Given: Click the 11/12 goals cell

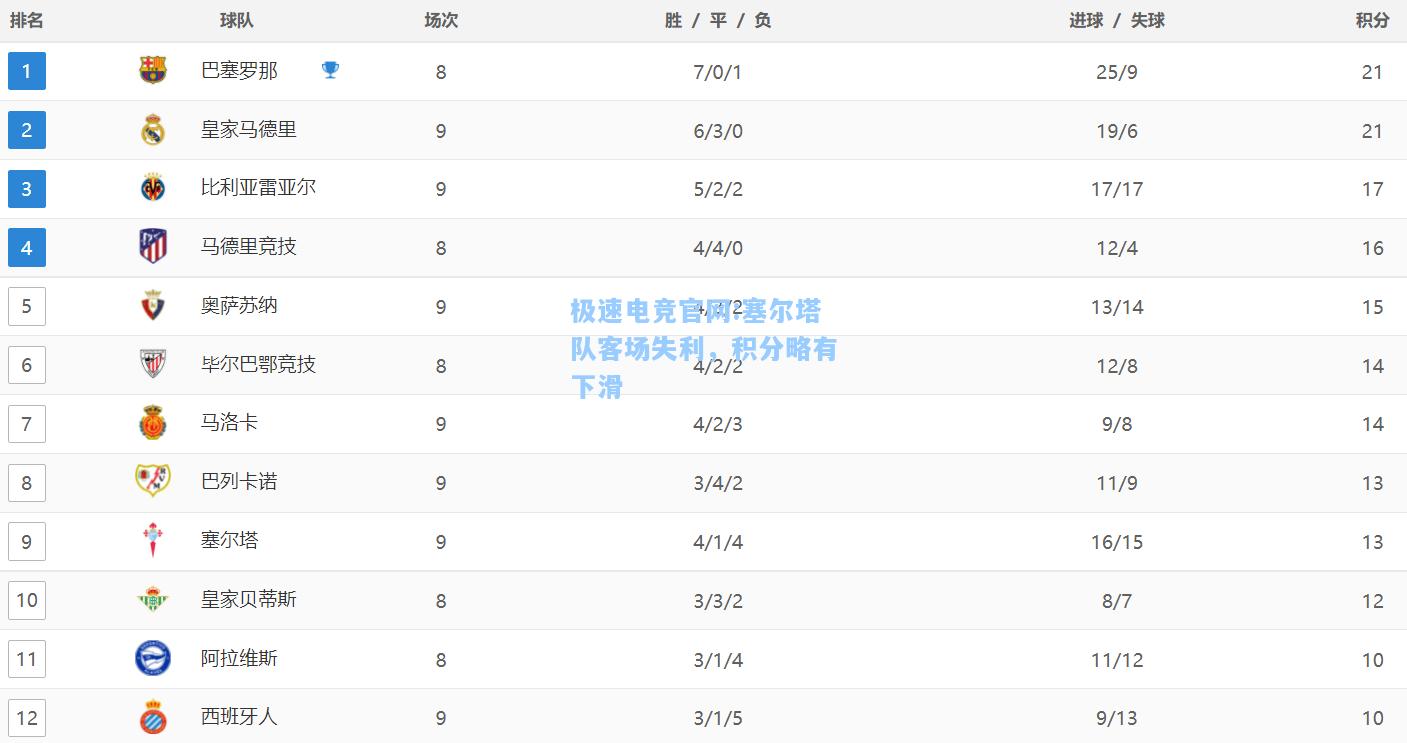Looking at the screenshot, I should point(1117,660).
